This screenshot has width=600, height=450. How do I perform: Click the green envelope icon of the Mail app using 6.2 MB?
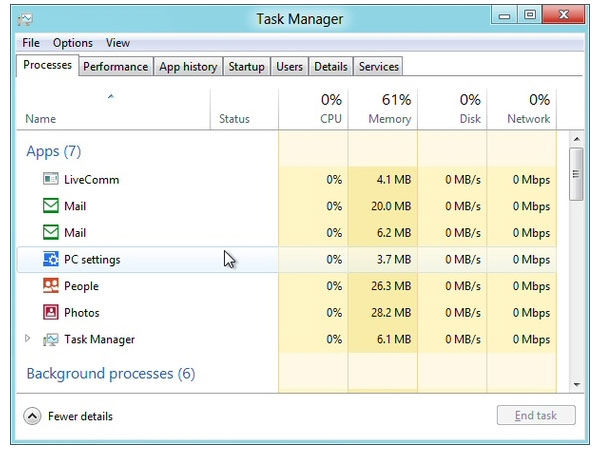pos(51,232)
